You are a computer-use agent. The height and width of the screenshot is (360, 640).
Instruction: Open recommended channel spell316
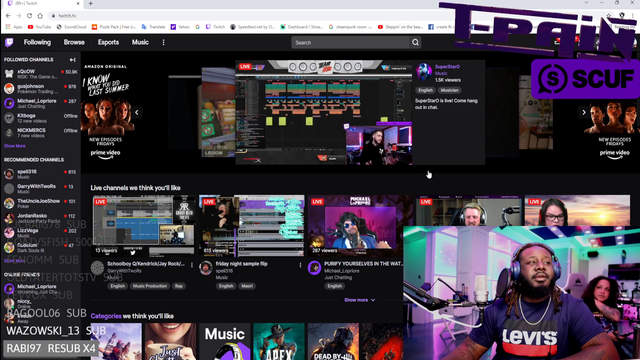40,174
